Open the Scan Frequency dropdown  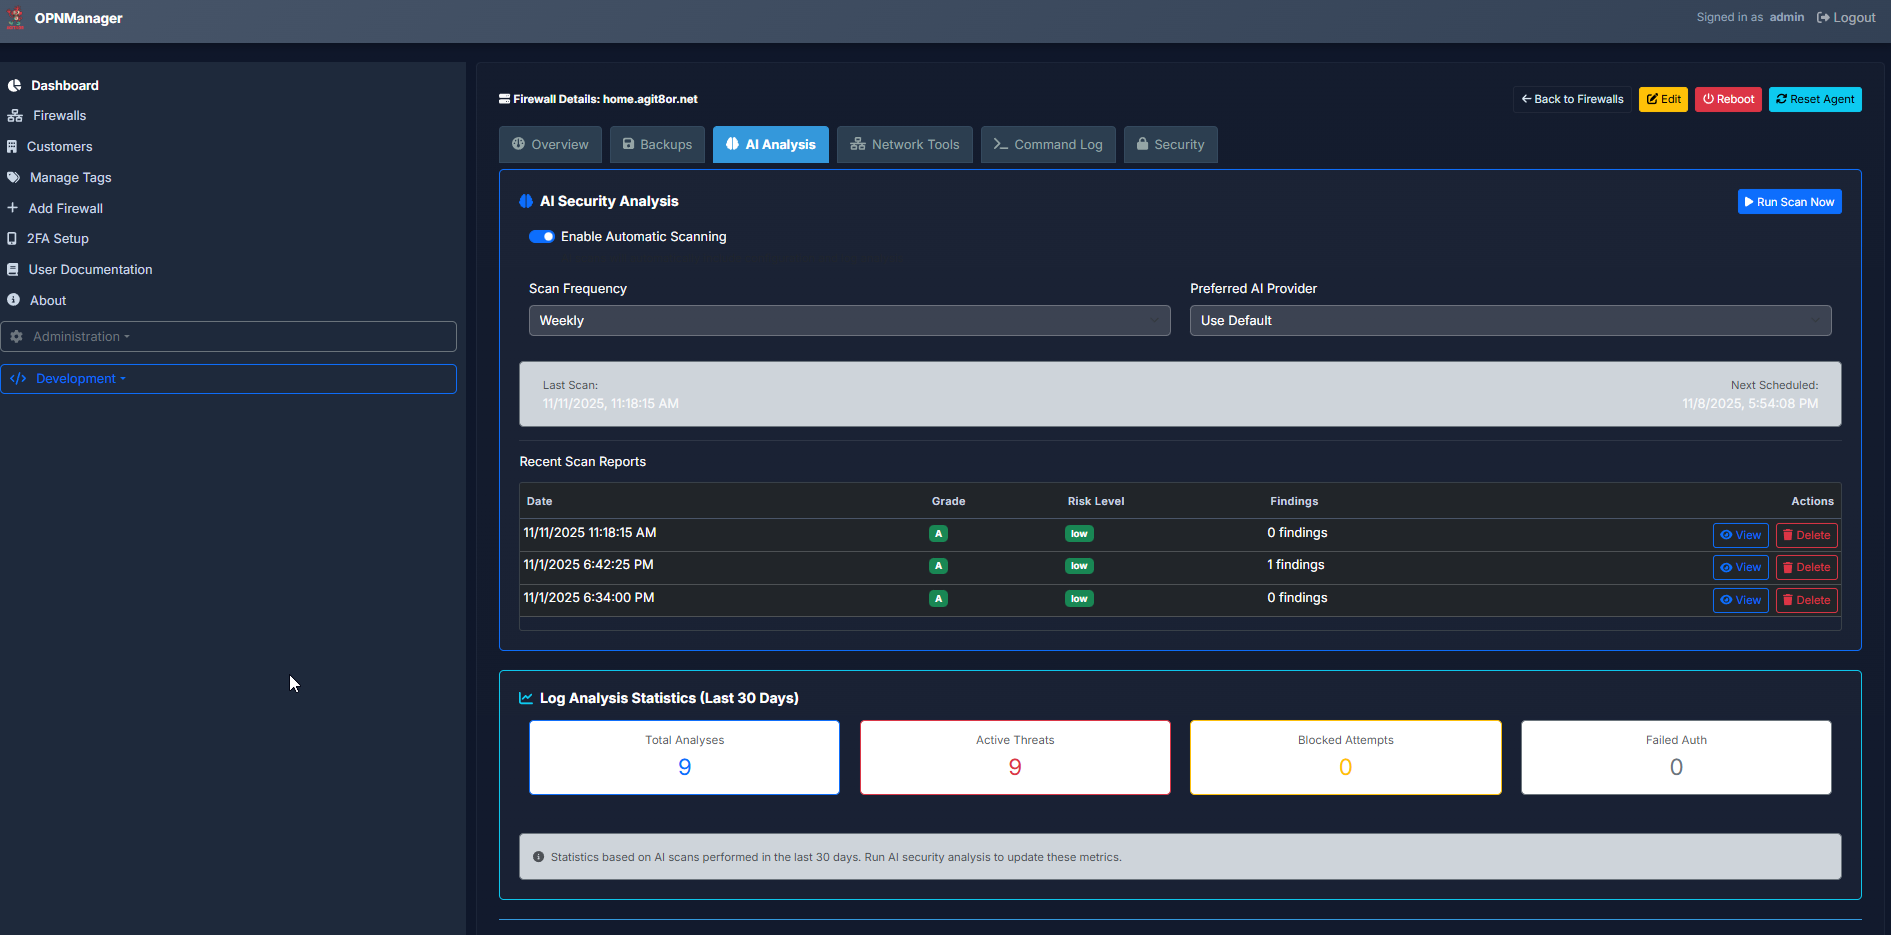click(849, 321)
